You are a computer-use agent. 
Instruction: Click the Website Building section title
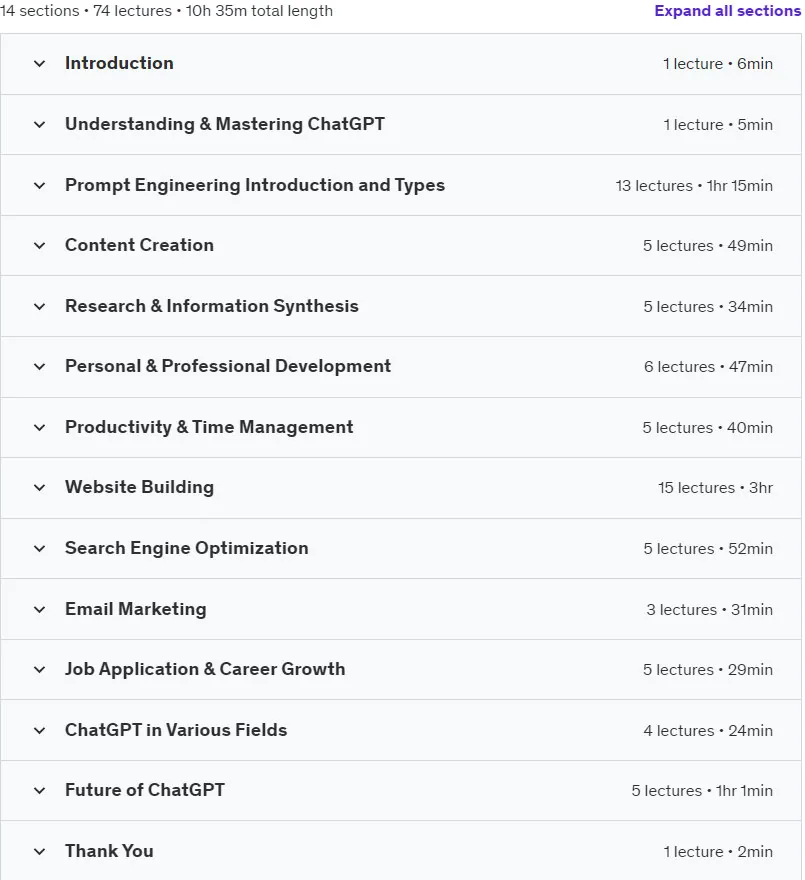[139, 487]
